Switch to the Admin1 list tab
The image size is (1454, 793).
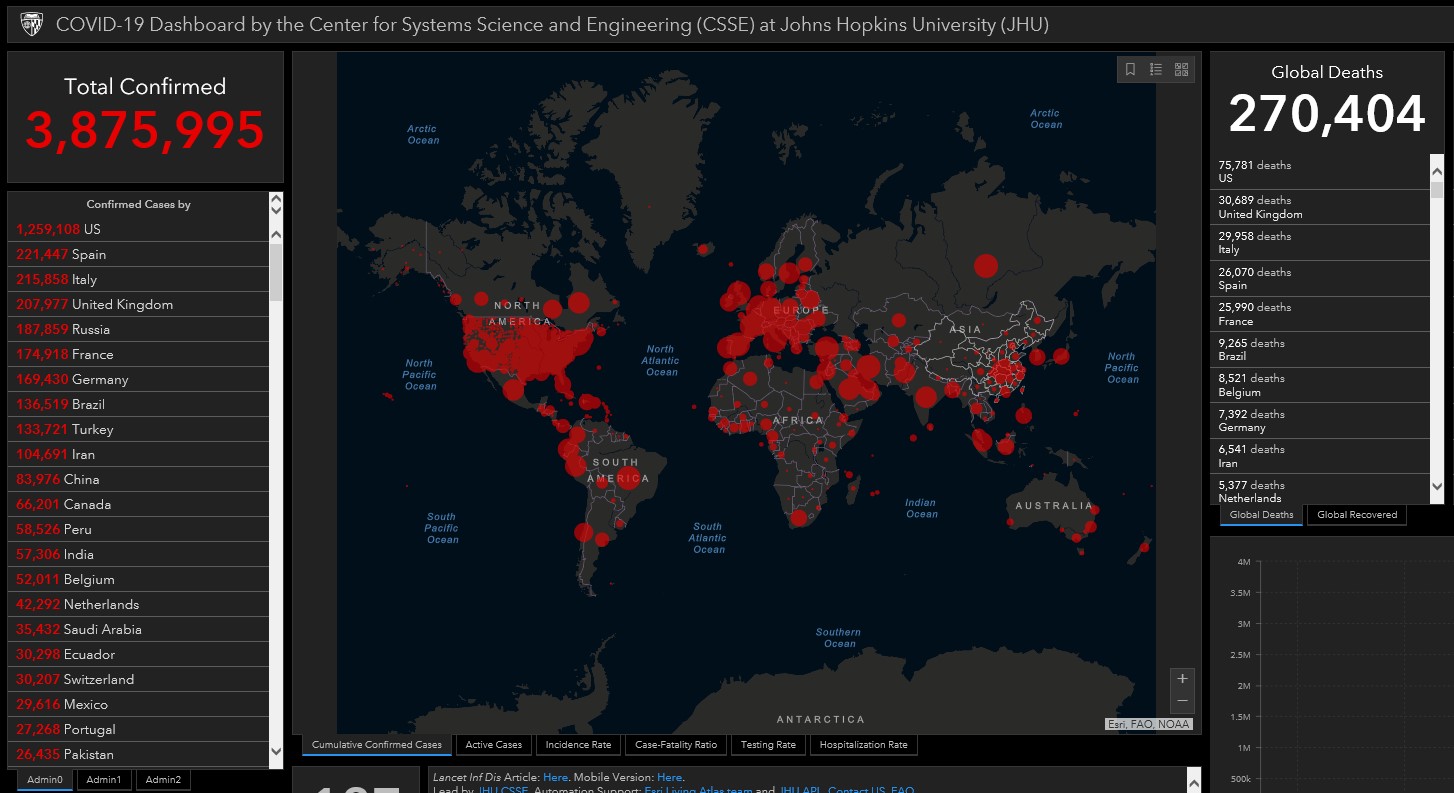[104, 780]
